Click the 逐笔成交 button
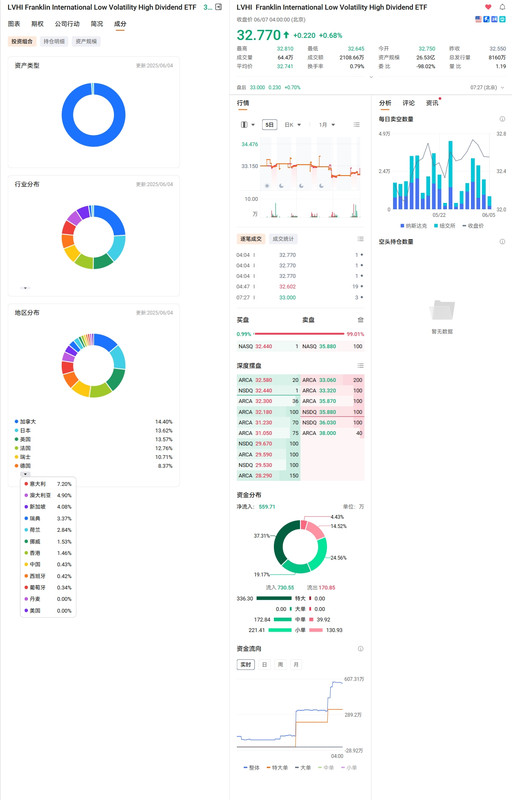Image resolution: width=512 pixels, height=800 pixels. click(x=251, y=239)
